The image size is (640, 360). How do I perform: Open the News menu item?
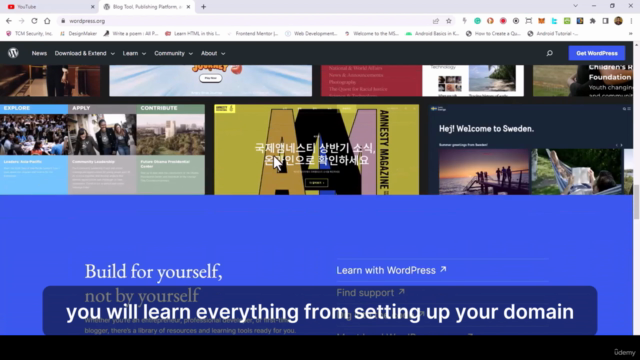click(39, 53)
